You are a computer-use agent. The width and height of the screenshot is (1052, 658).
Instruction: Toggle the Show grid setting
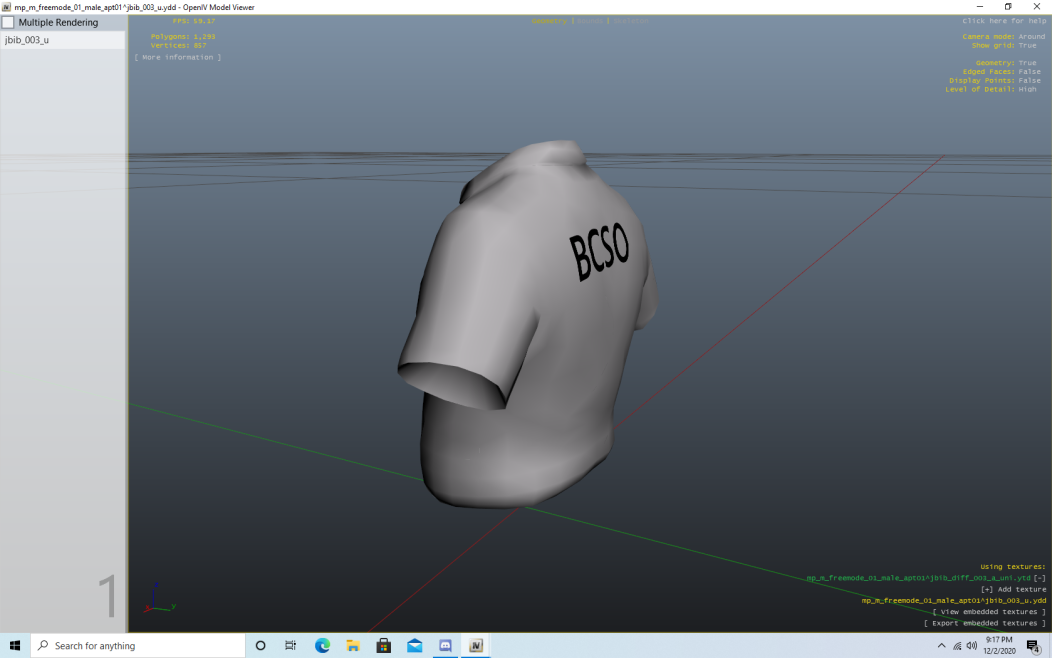1027,46
